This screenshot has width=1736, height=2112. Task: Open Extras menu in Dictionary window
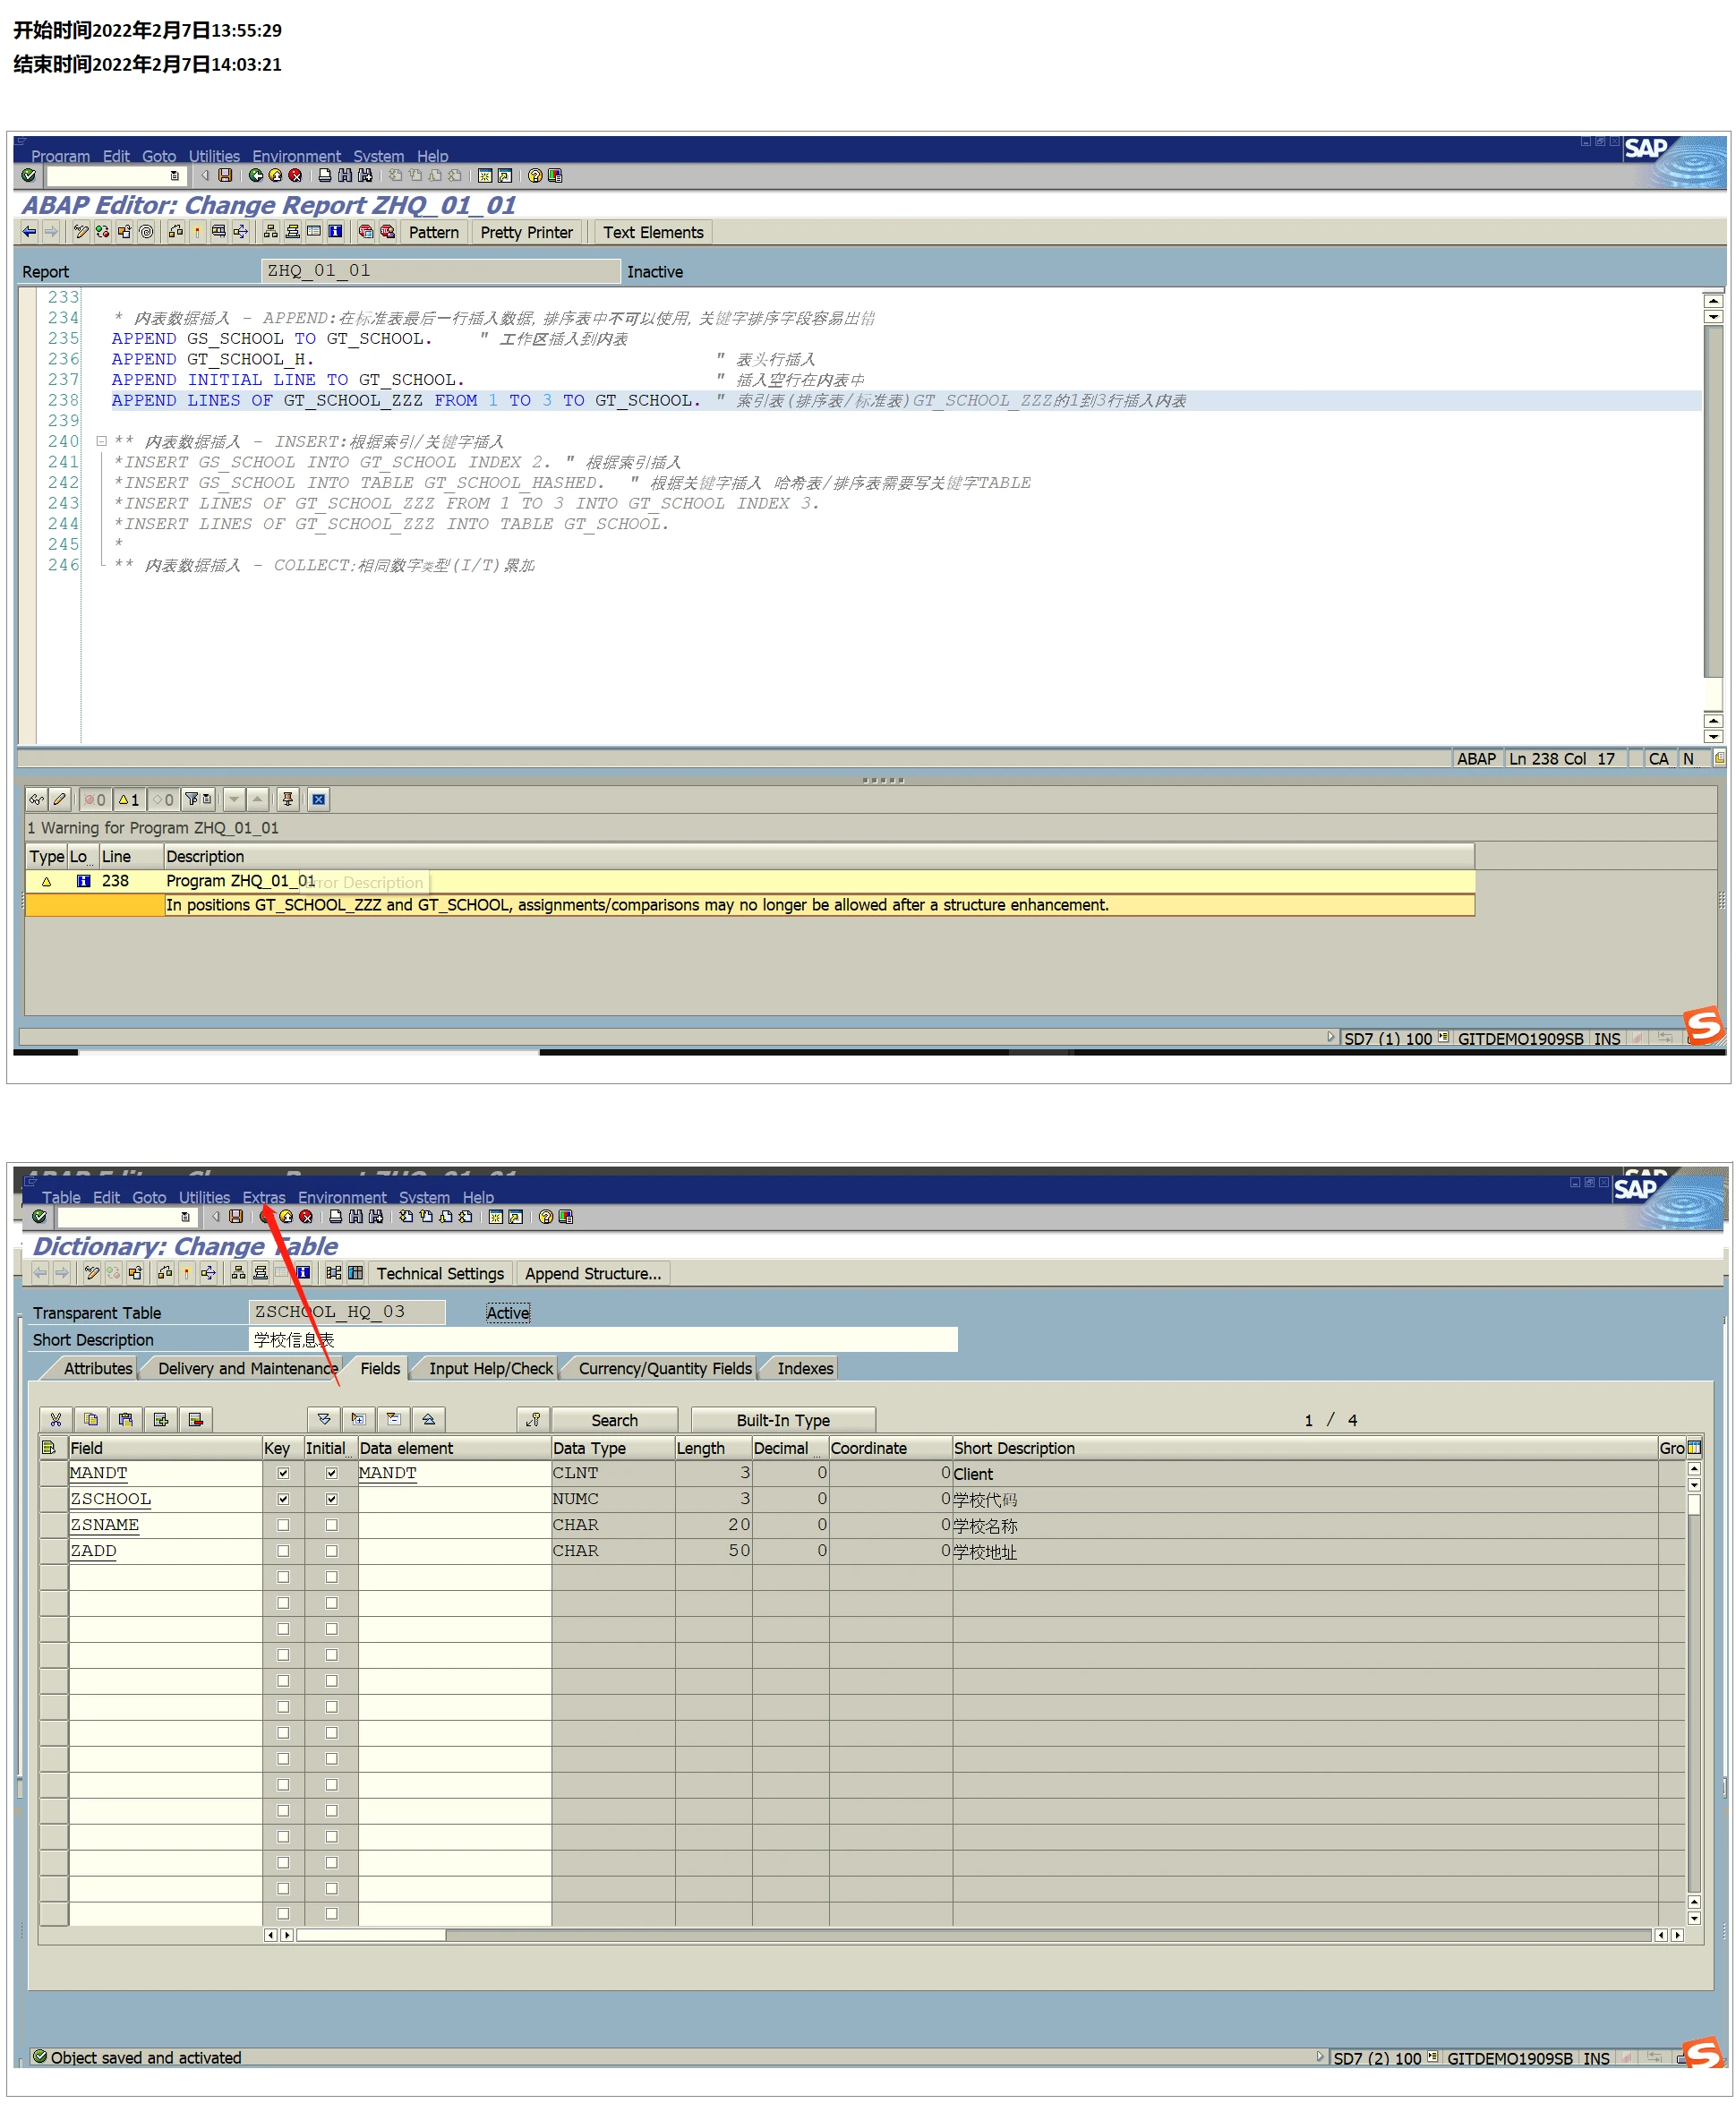click(x=264, y=1199)
